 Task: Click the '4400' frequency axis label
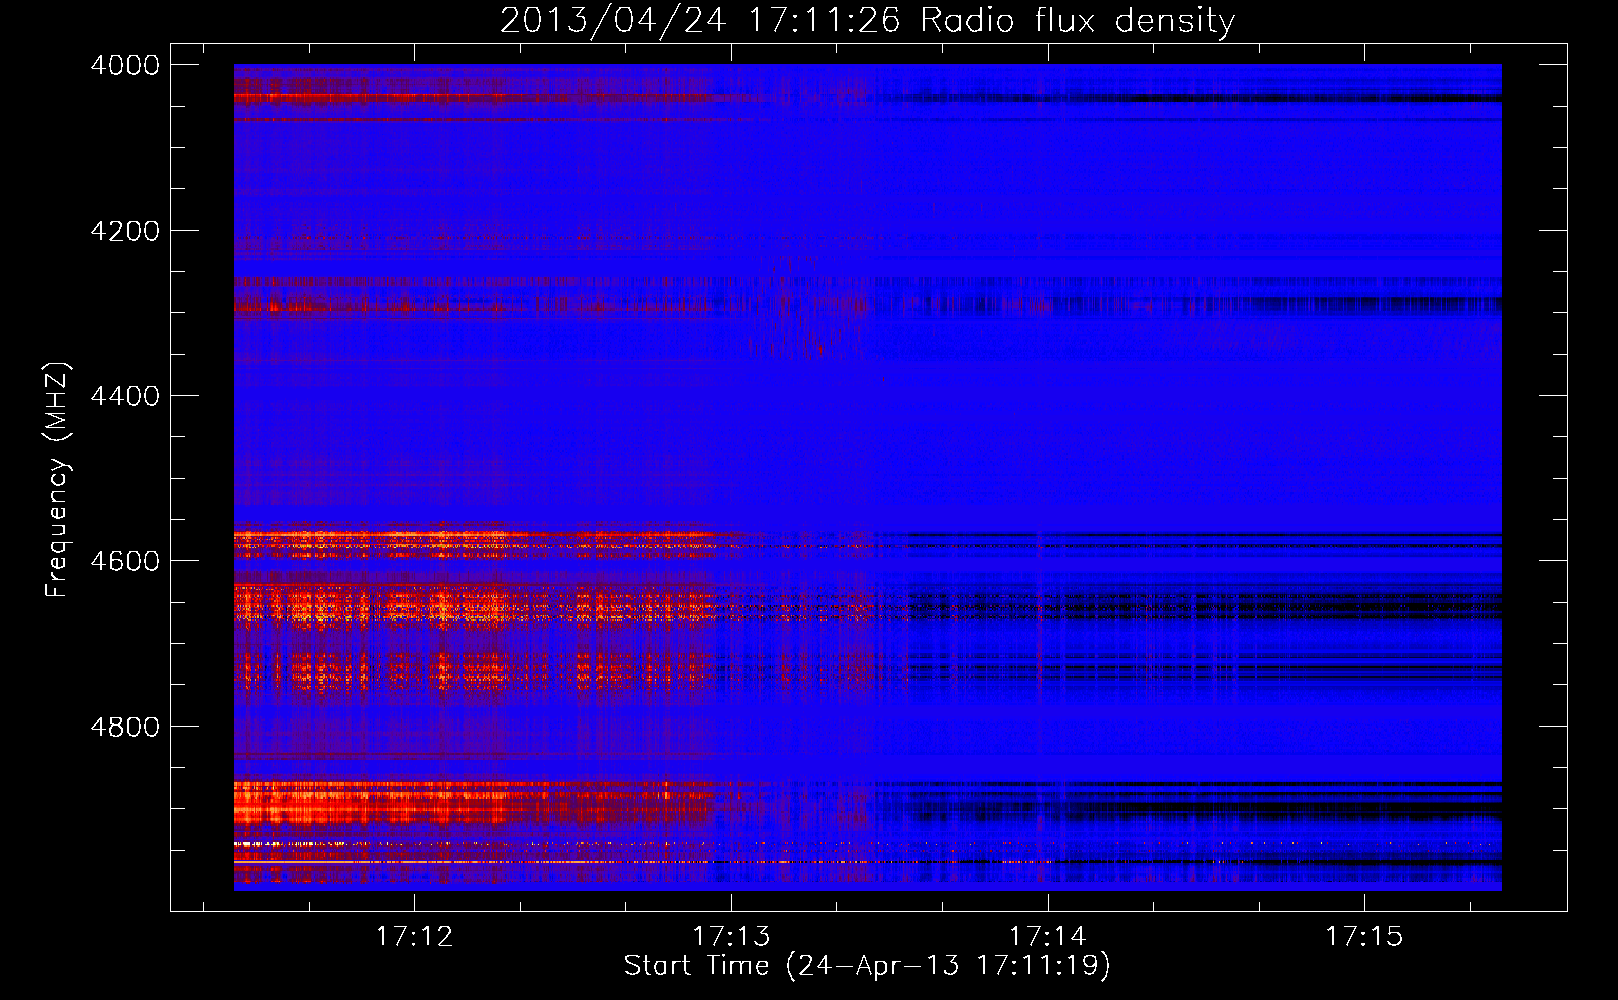click(x=125, y=396)
